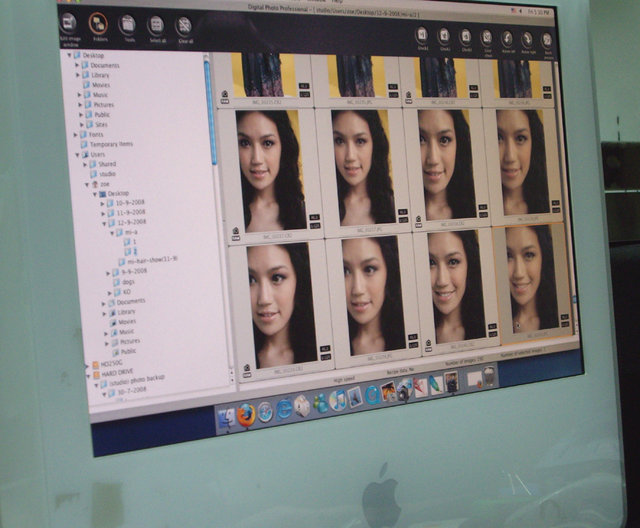Click the rightmost toolbar icon

[547, 40]
